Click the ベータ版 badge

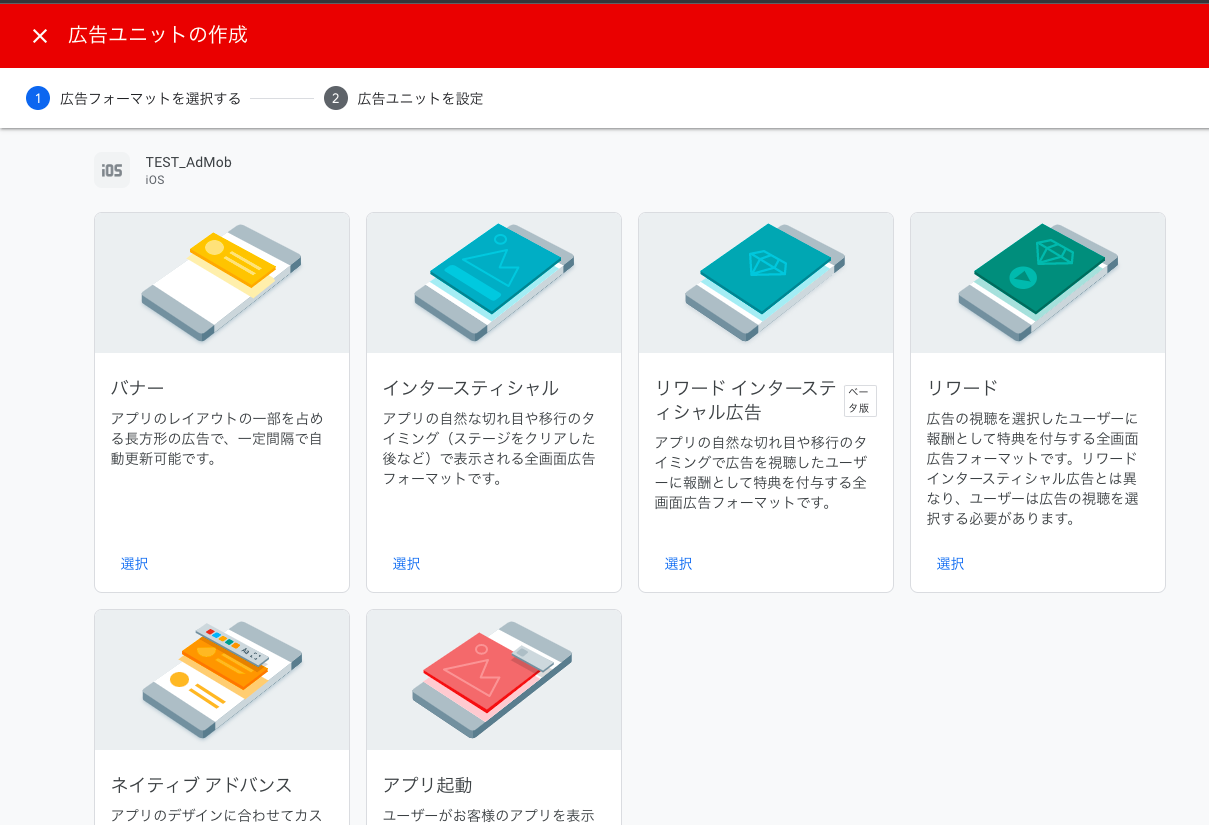pos(861,400)
